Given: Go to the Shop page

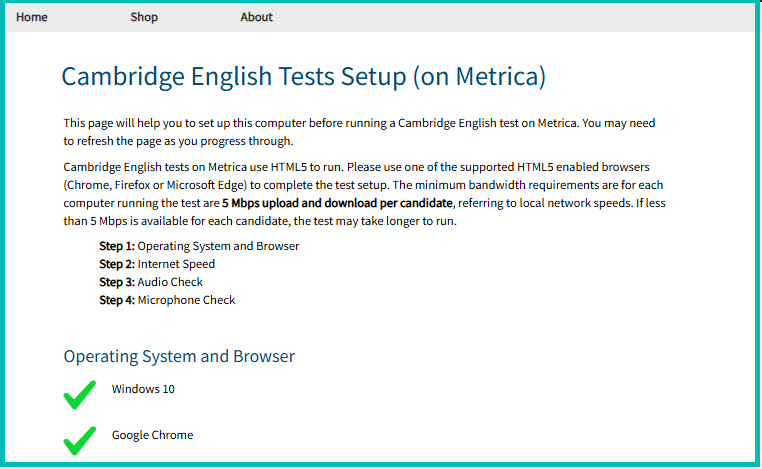Looking at the screenshot, I should click(144, 17).
